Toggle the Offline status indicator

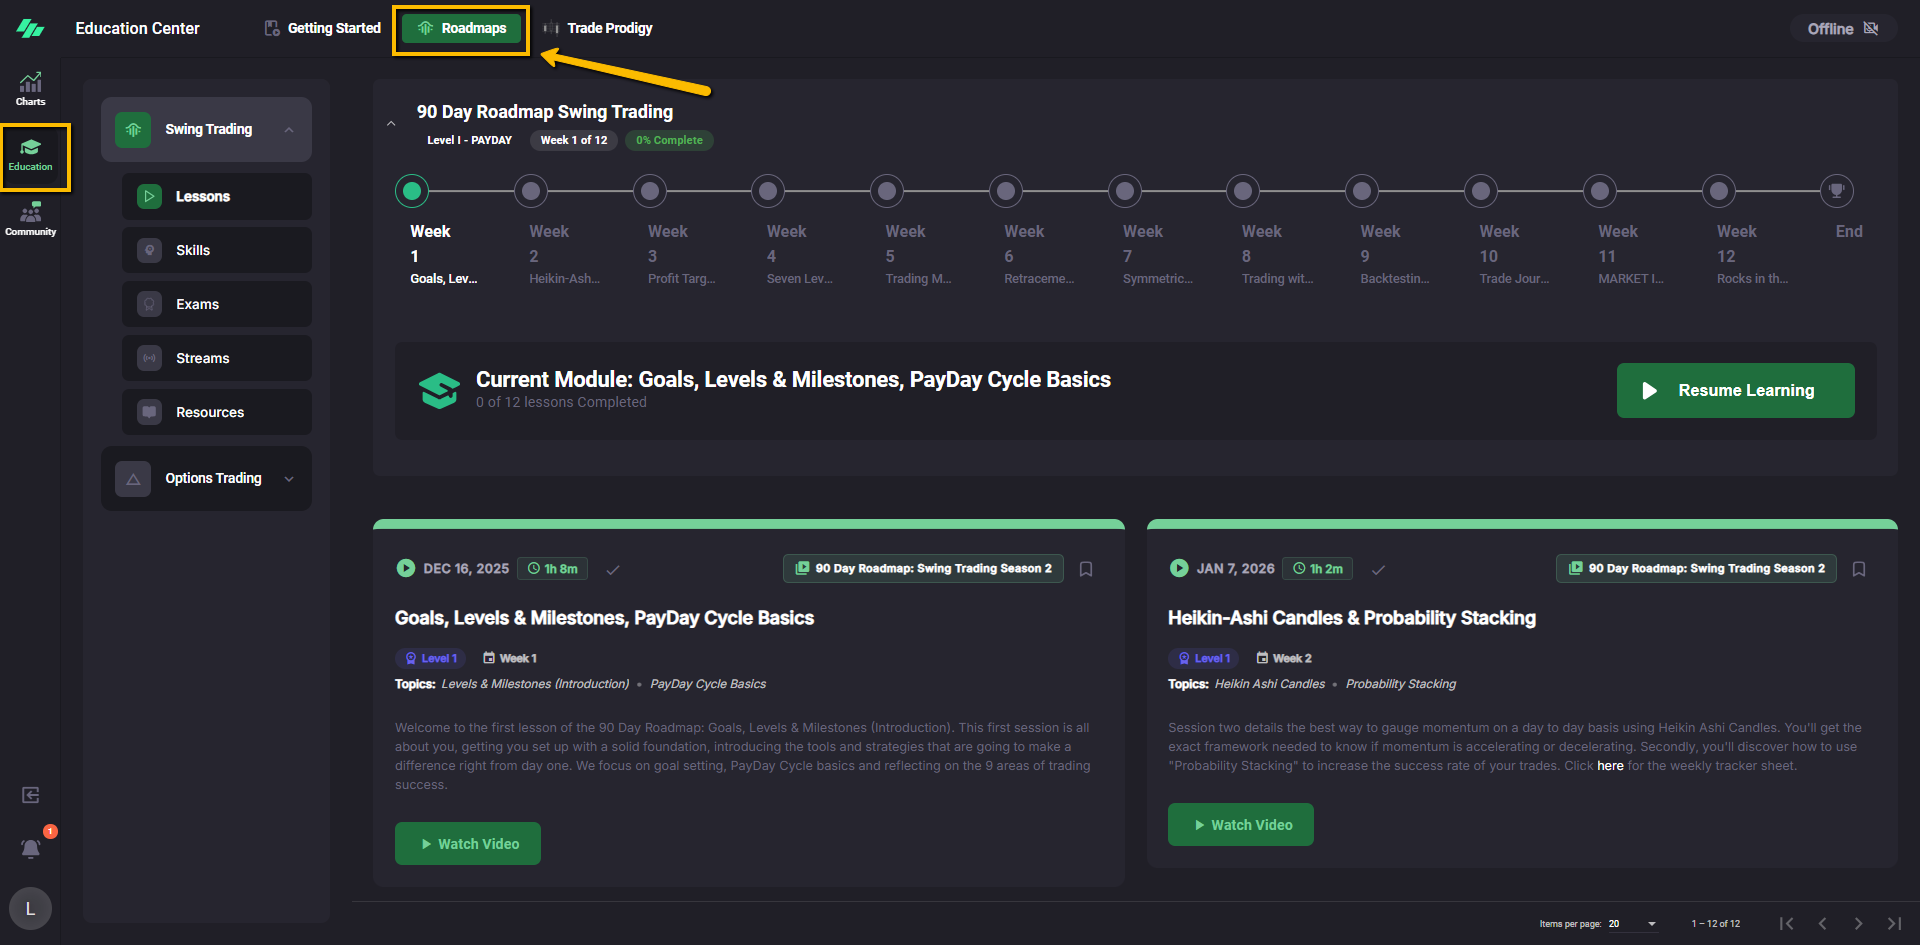(1842, 29)
